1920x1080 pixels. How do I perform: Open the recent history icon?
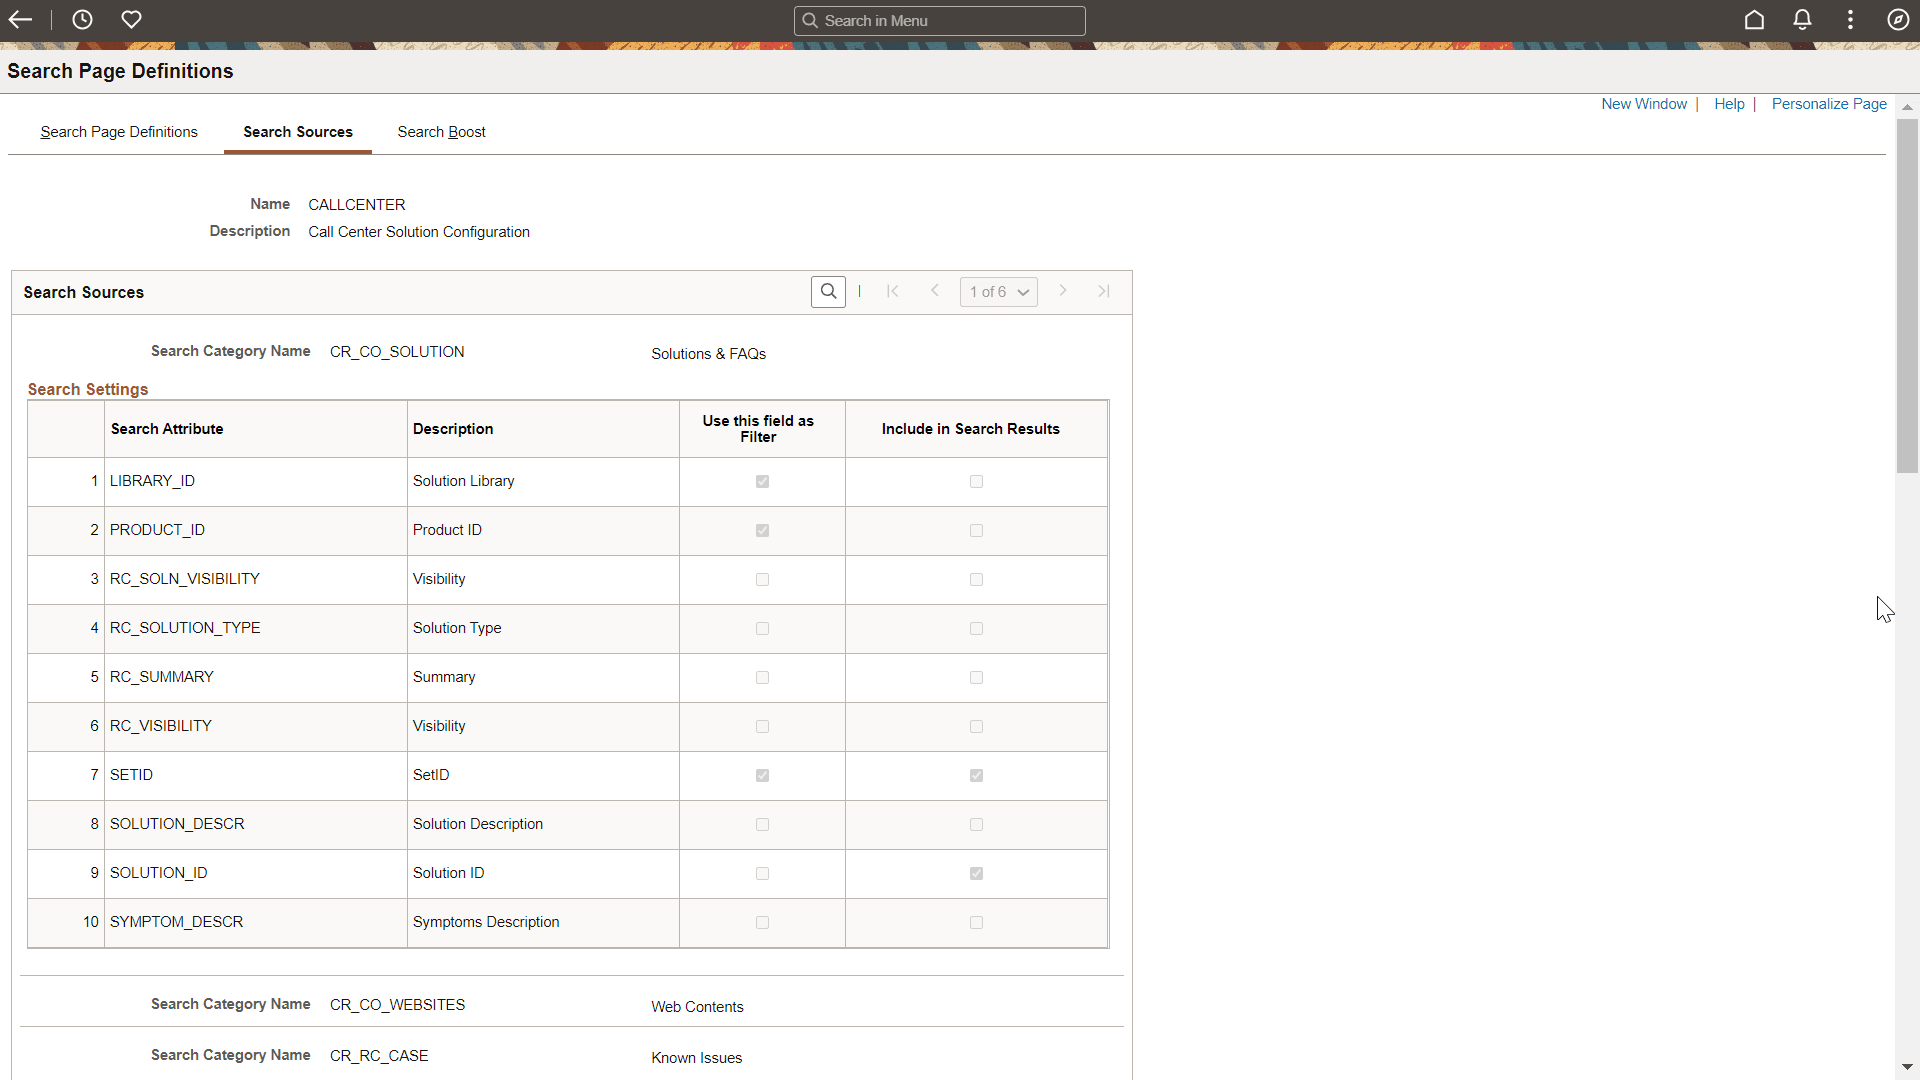tap(81, 19)
